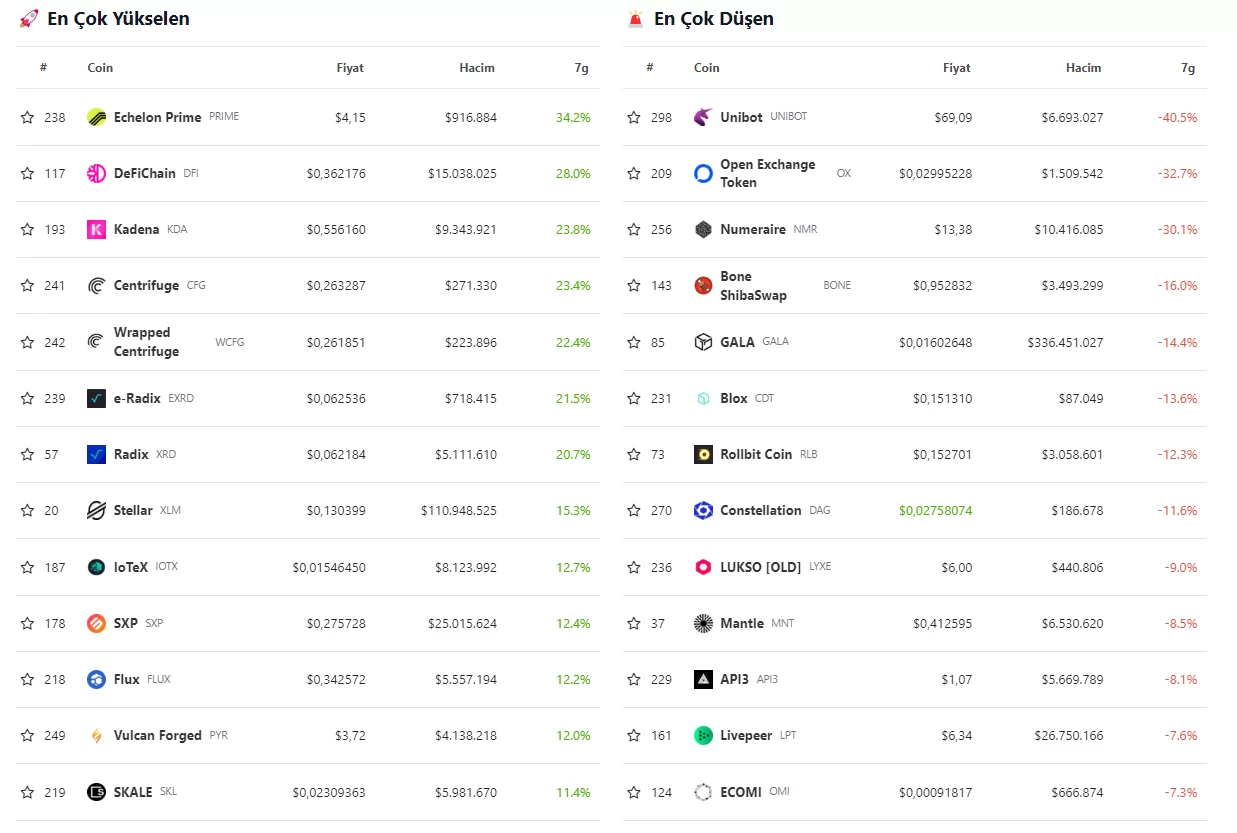
Task: Click DeFiChain's rank number 117
Action: click(55, 173)
